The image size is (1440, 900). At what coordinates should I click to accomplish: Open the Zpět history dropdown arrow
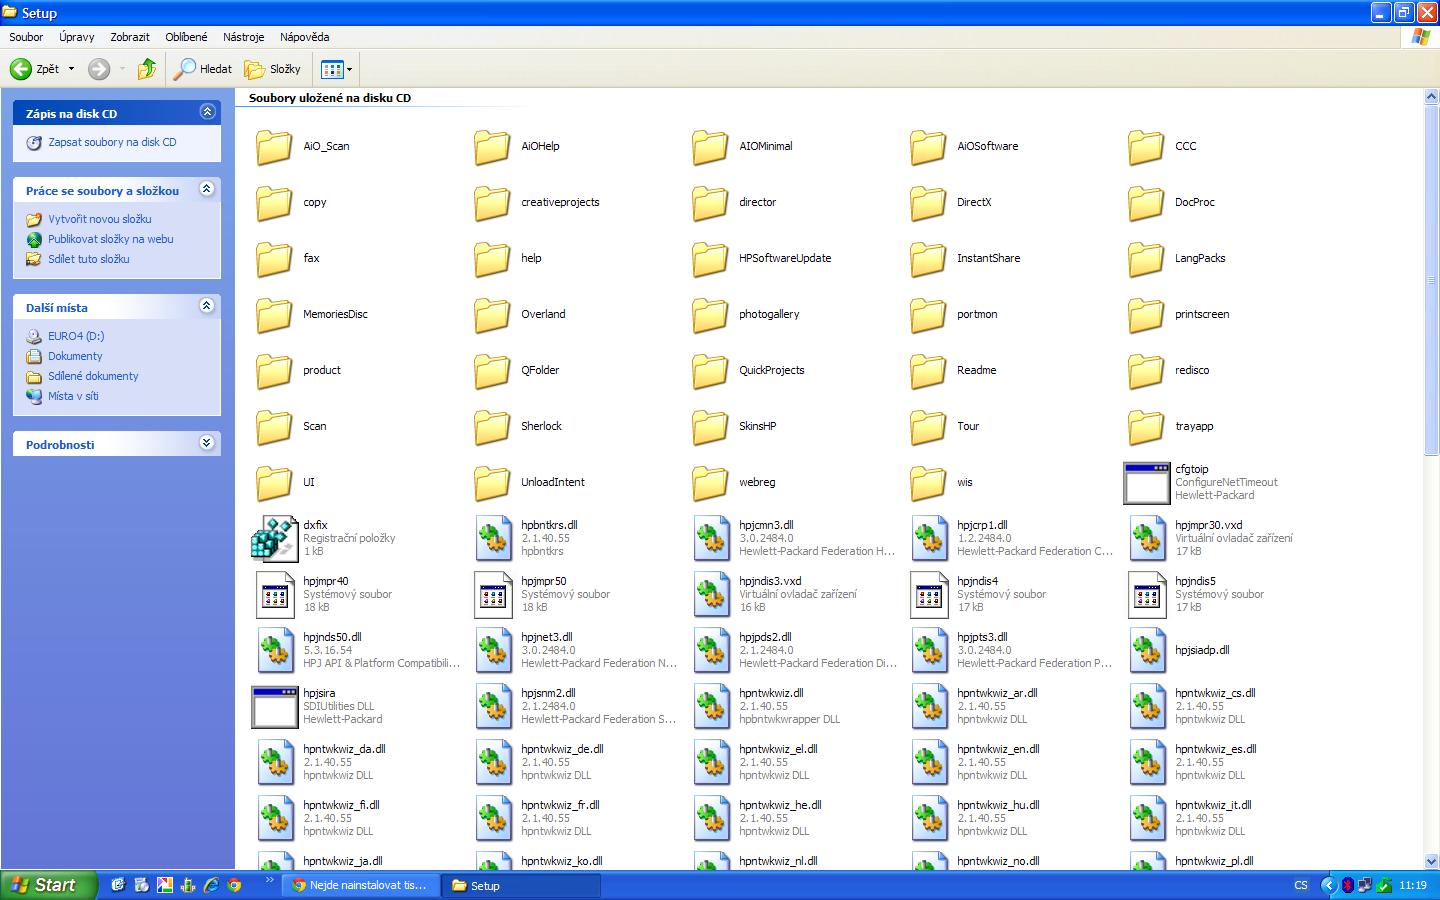pos(71,69)
